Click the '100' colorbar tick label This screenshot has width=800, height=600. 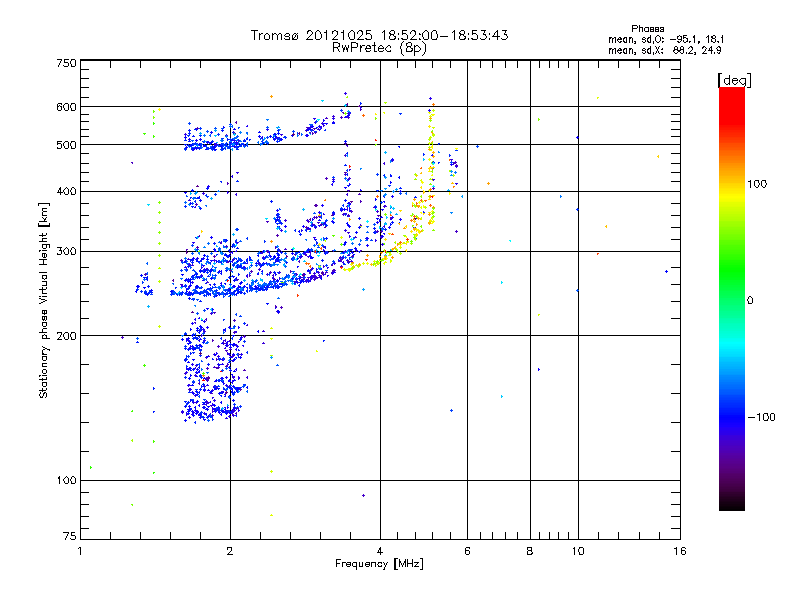coord(757,184)
